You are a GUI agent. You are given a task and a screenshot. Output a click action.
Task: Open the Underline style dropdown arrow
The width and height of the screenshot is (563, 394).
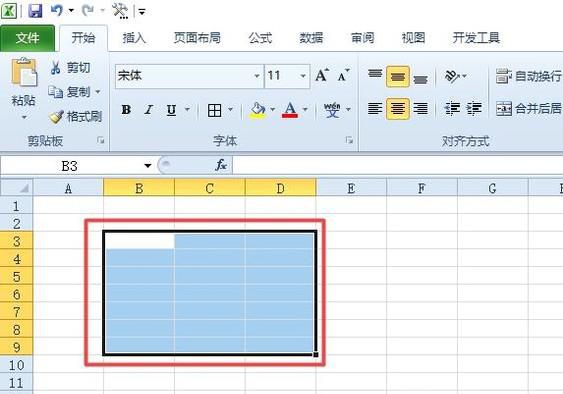pyautogui.click(x=187, y=109)
